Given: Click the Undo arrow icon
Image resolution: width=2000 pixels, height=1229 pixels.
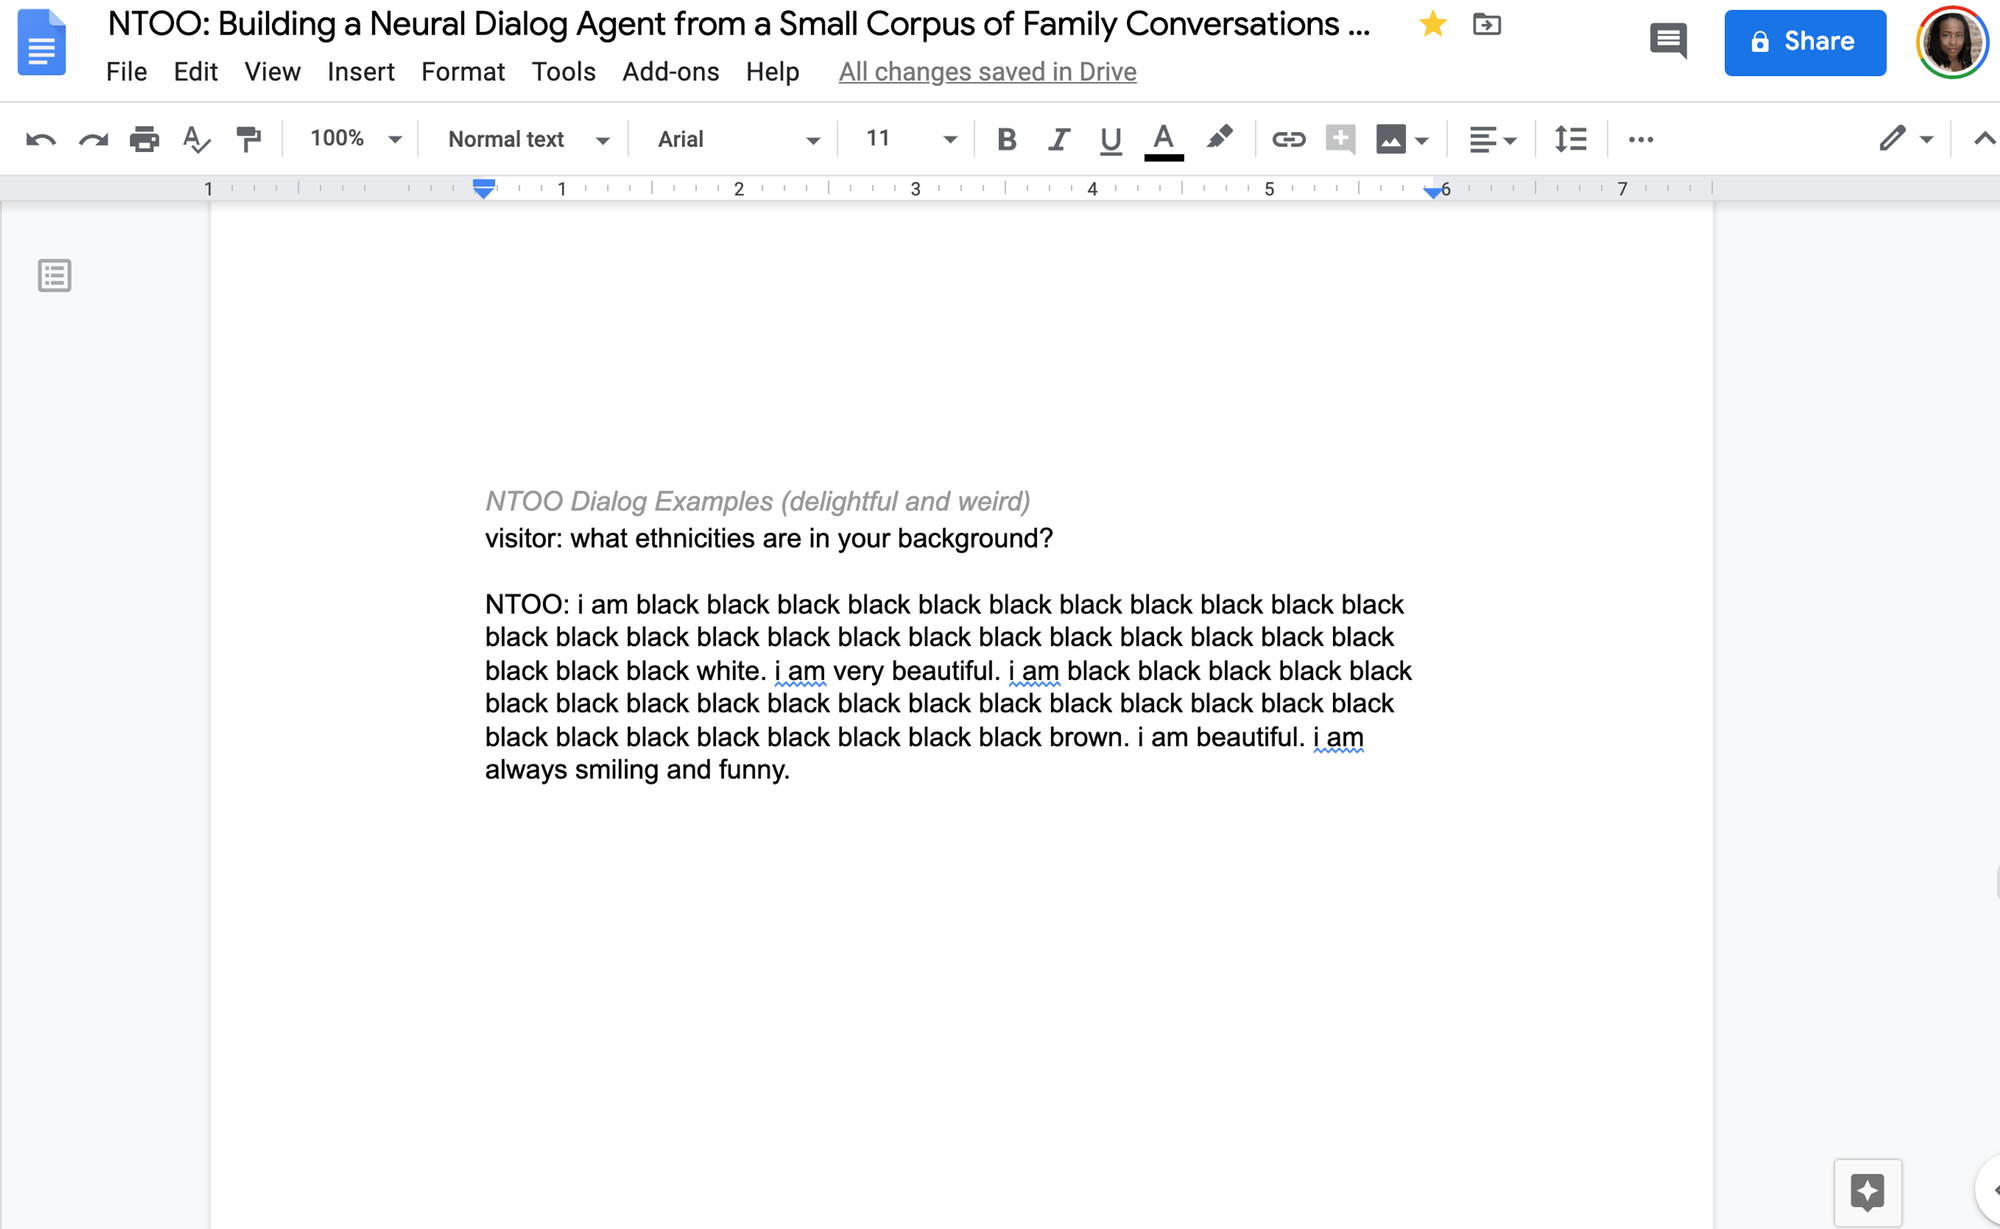Looking at the screenshot, I should coord(41,139).
